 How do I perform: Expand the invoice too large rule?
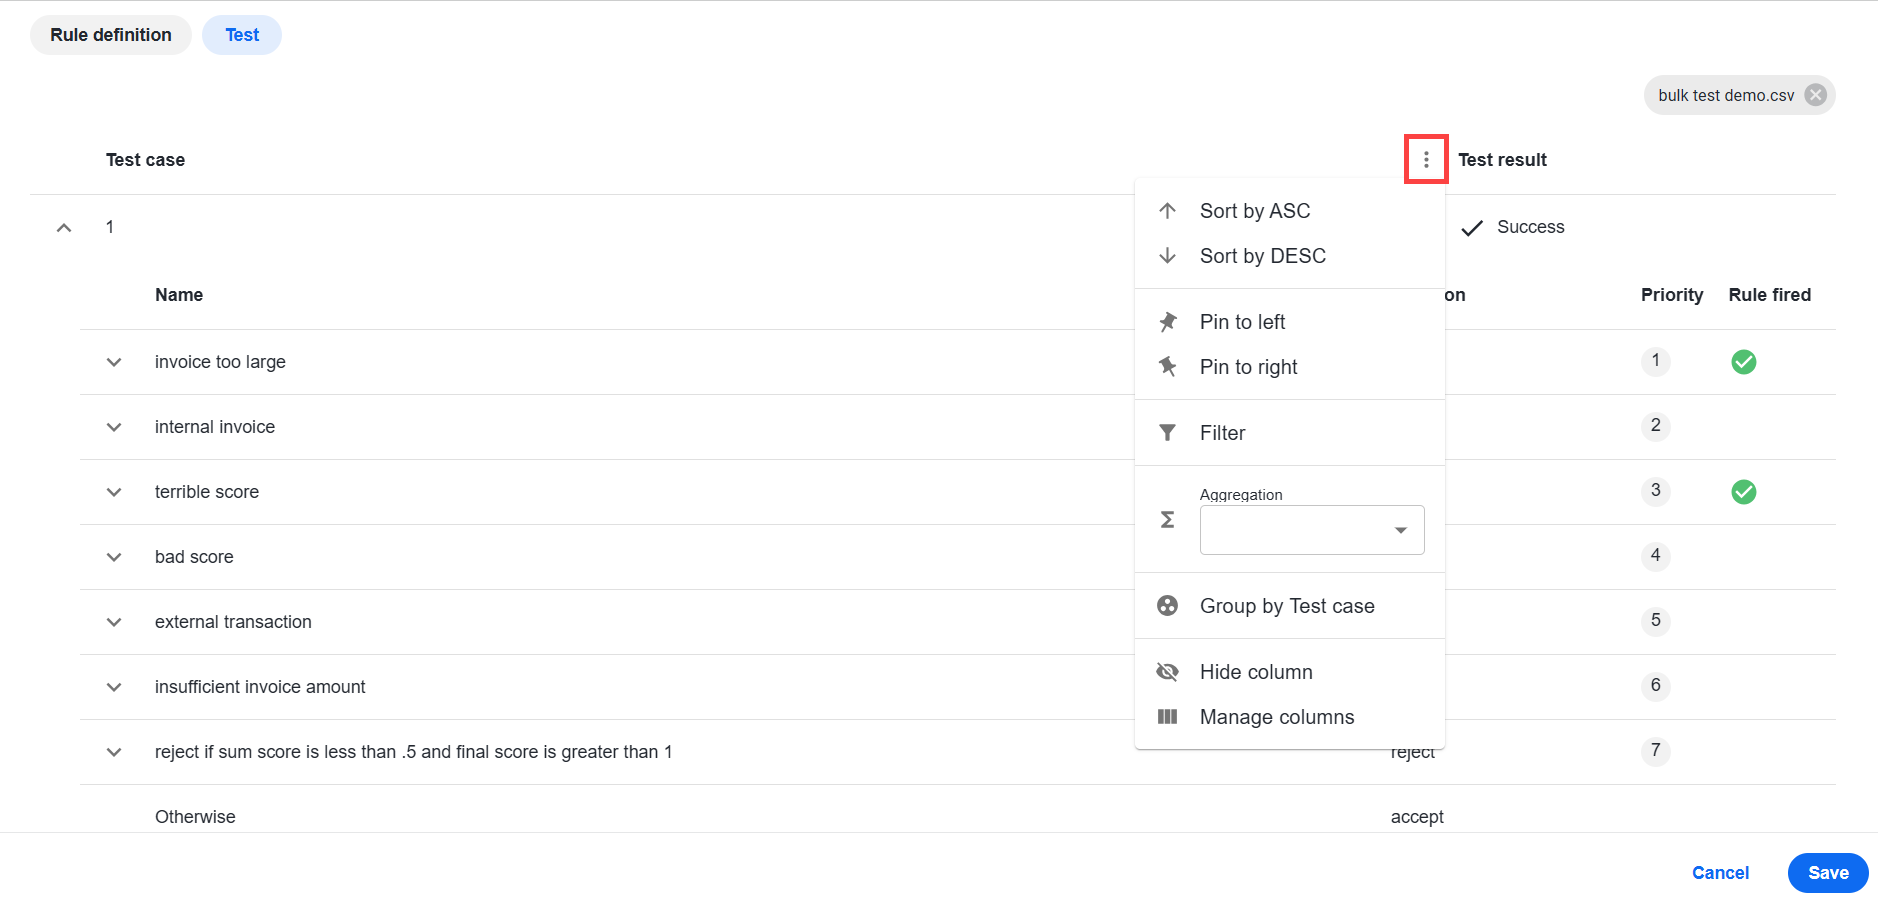114,362
